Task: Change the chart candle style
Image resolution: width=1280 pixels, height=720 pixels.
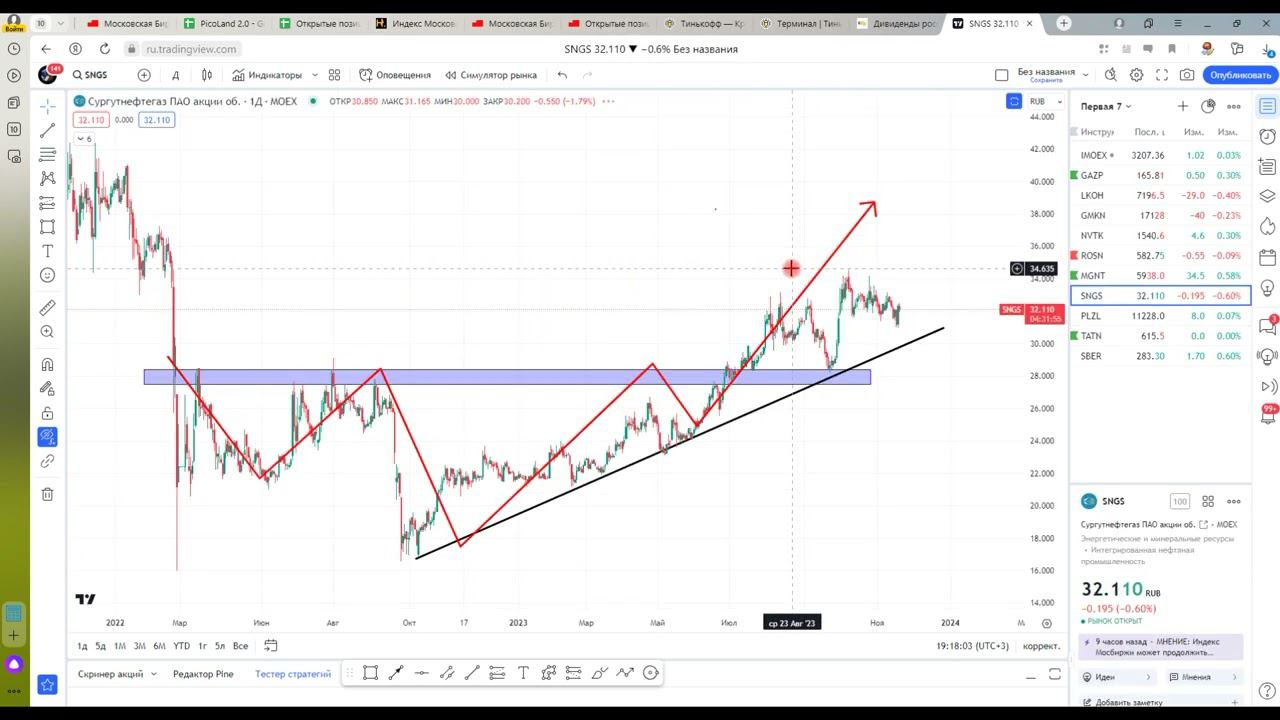Action: pyautogui.click(x=207, y=75)
